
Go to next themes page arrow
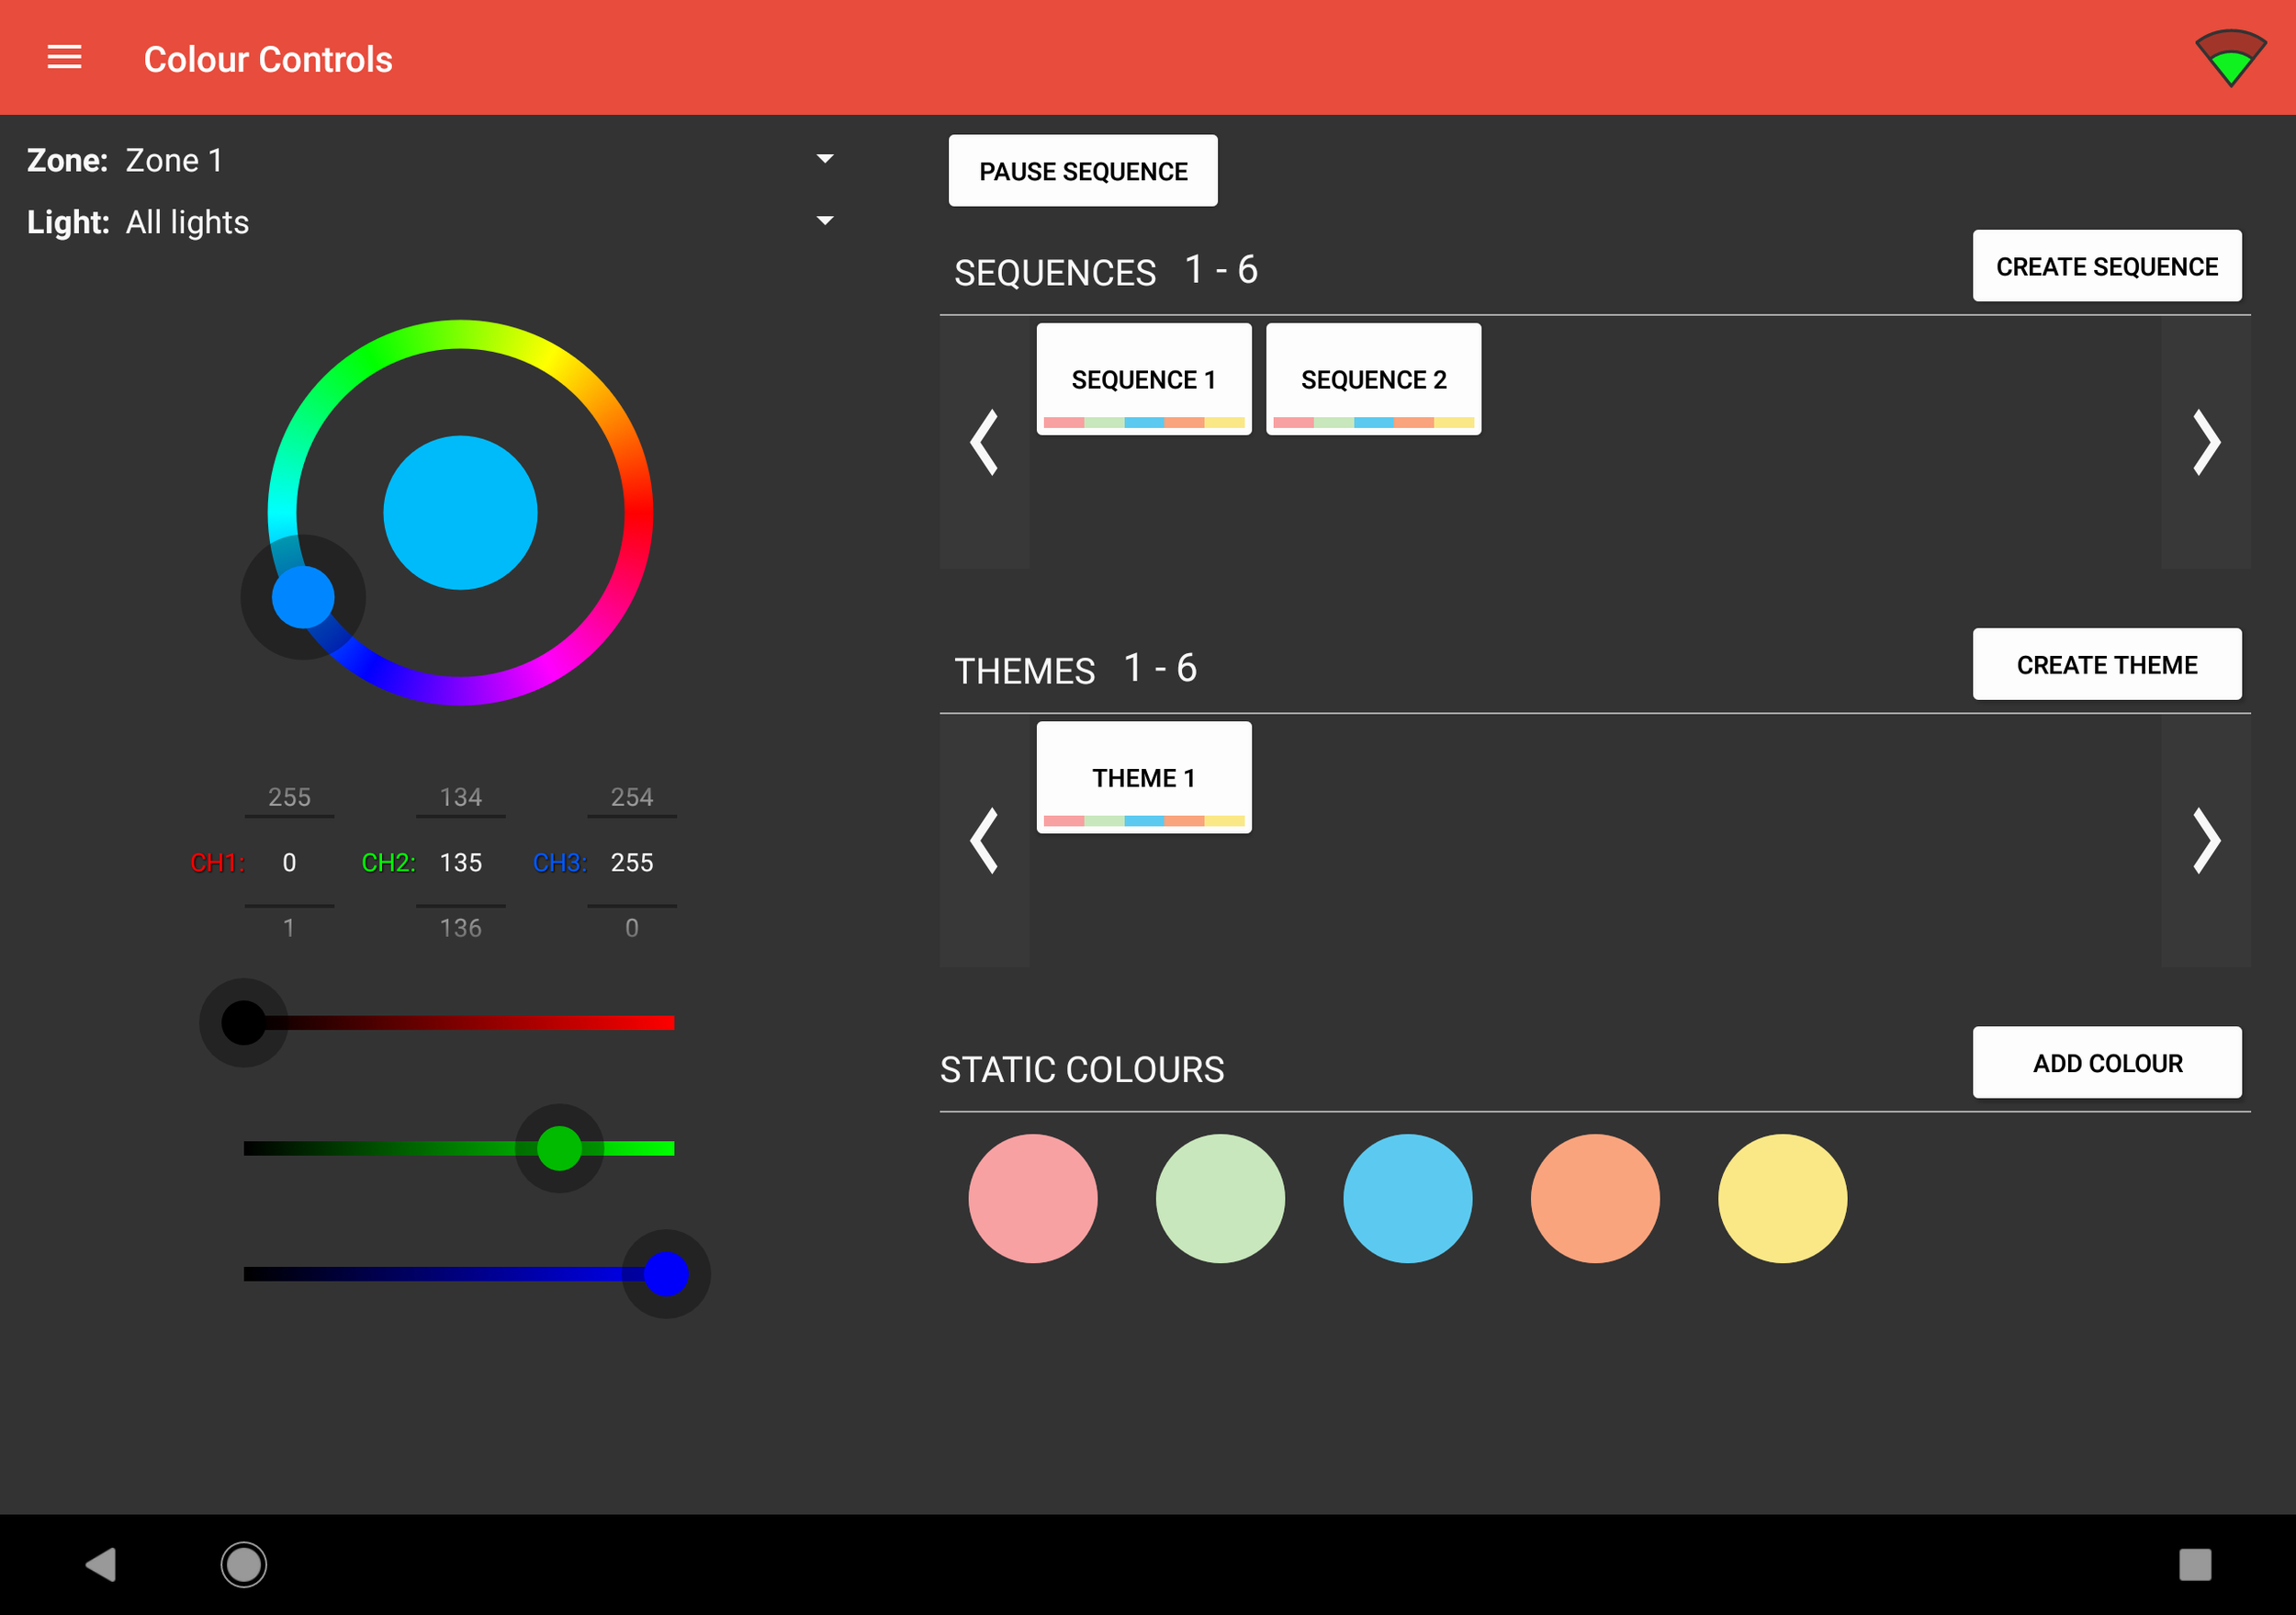(2206, 840)
